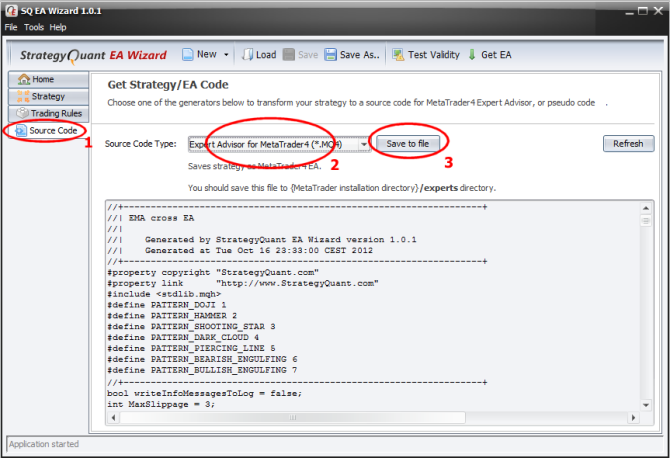Click the New document toolbar icon
Screen dimensions: 670x458
coord(188,55)
